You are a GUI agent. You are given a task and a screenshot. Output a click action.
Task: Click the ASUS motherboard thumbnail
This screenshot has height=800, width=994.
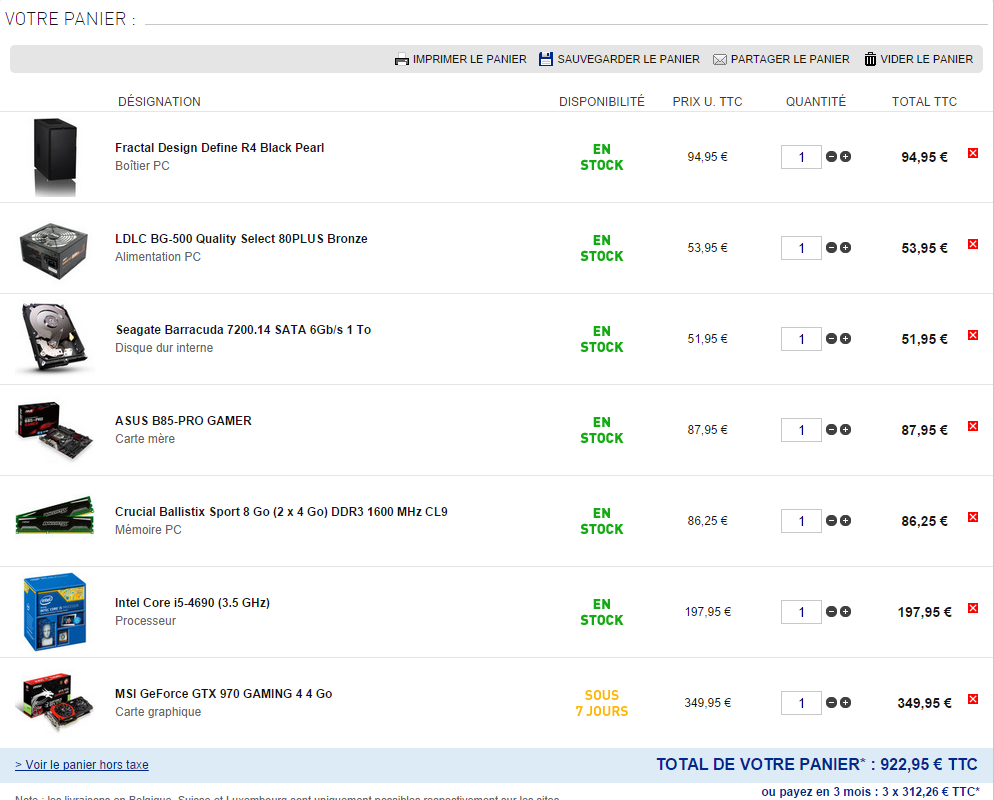pyautogui.click(x=54, y=430)
